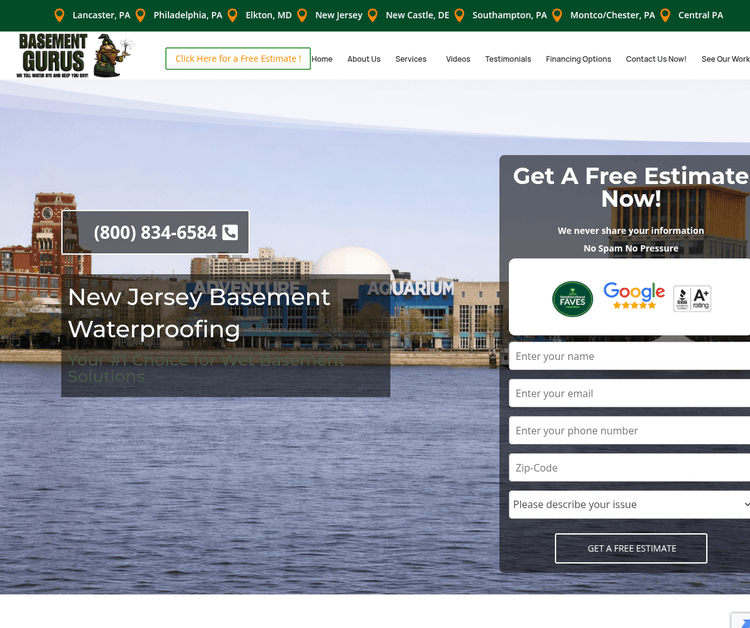Click the map pin icon beside Southampton, PA
Screen dimensions: 750x628
pyautogui.click(x=459, y=15)
